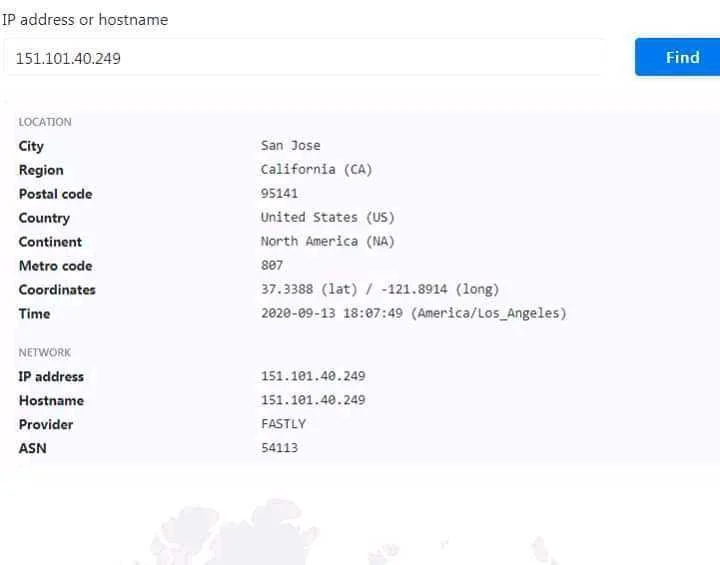This screenshot has width=720, height=565.
Task: Click the Hostname label
Action: (x=51, y=401)
